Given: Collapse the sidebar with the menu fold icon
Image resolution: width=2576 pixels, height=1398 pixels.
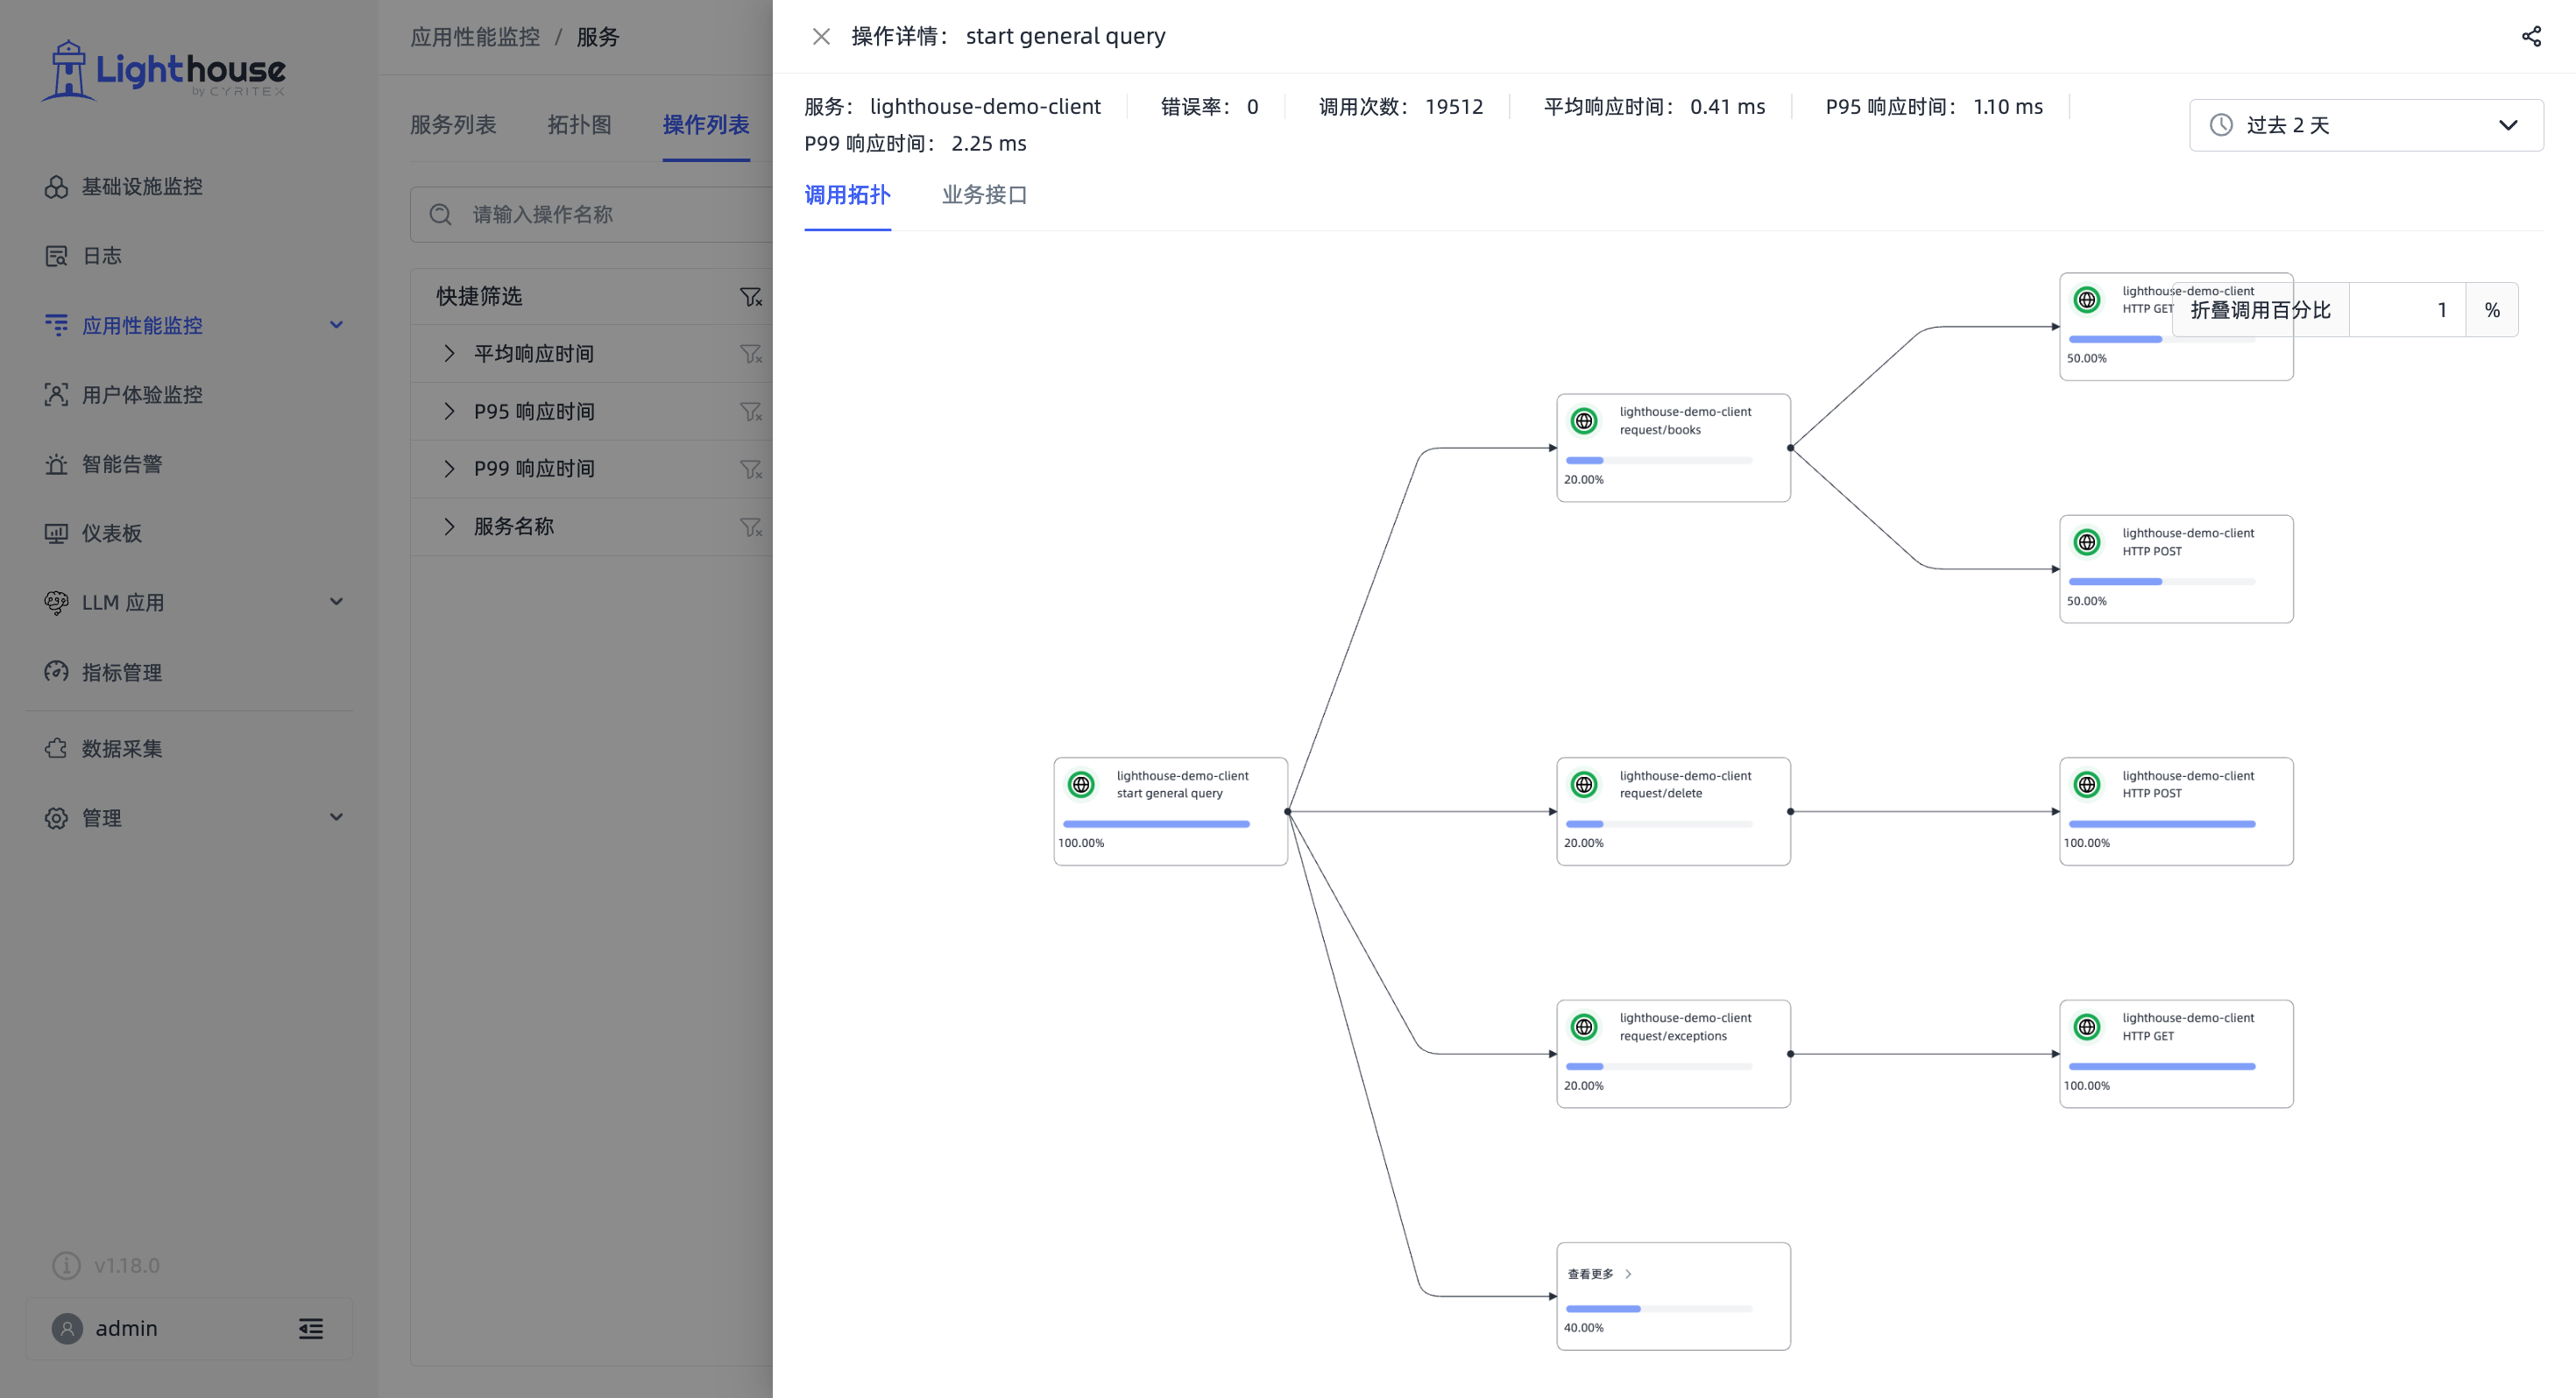Looking at the screenshot, I should (311, 1329).
